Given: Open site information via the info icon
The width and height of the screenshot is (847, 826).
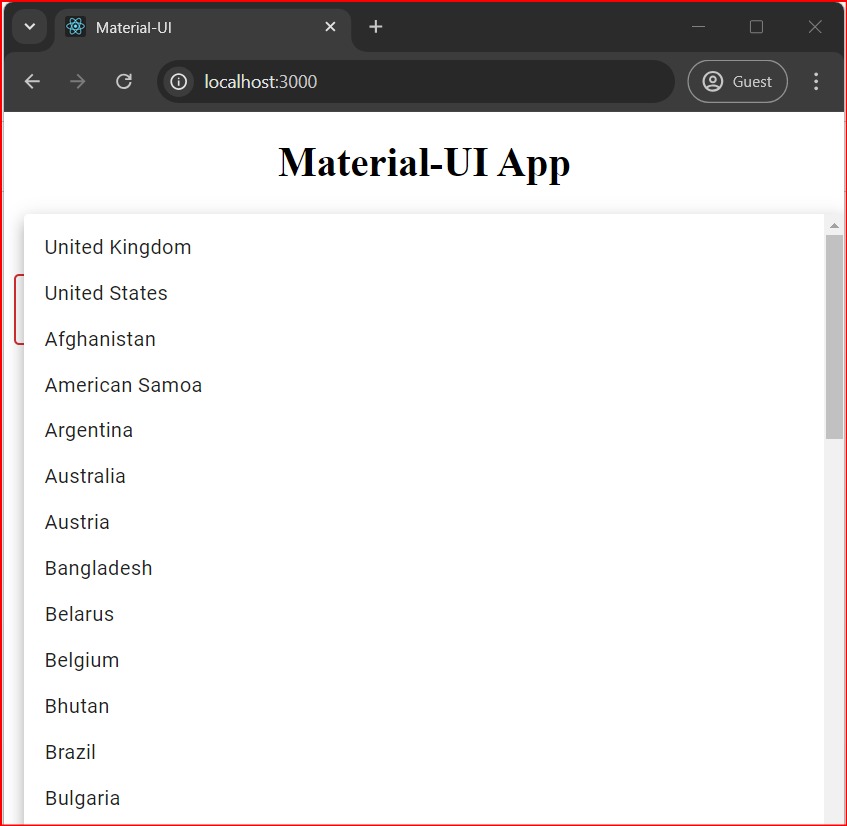Looking at the screenshot, I should (x=177, y=81).
